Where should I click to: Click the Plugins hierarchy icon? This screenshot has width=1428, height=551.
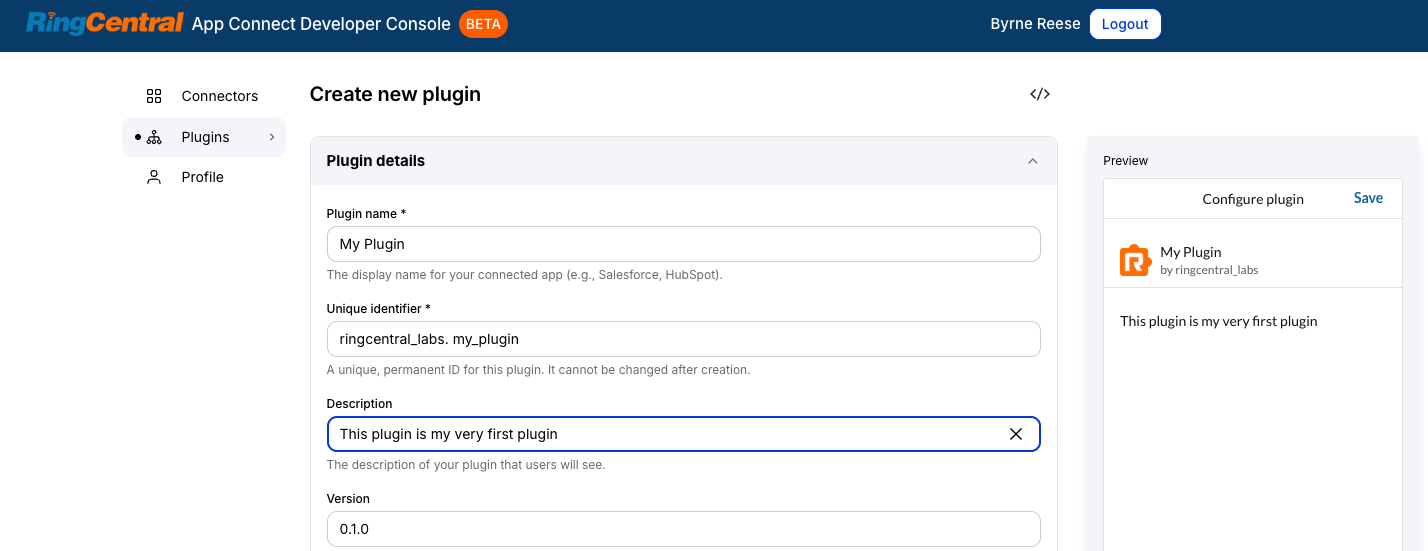154,137
